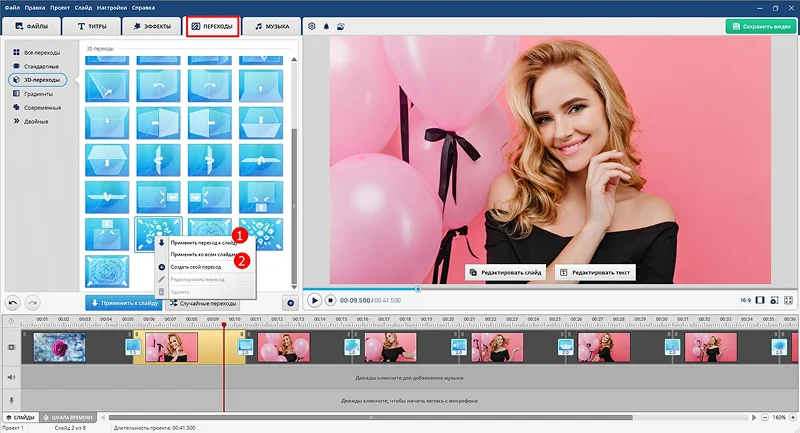The image size is (800, 433).
Task: Choose Применить ко всем слайдам in context menu
Action: pos(203,254)
